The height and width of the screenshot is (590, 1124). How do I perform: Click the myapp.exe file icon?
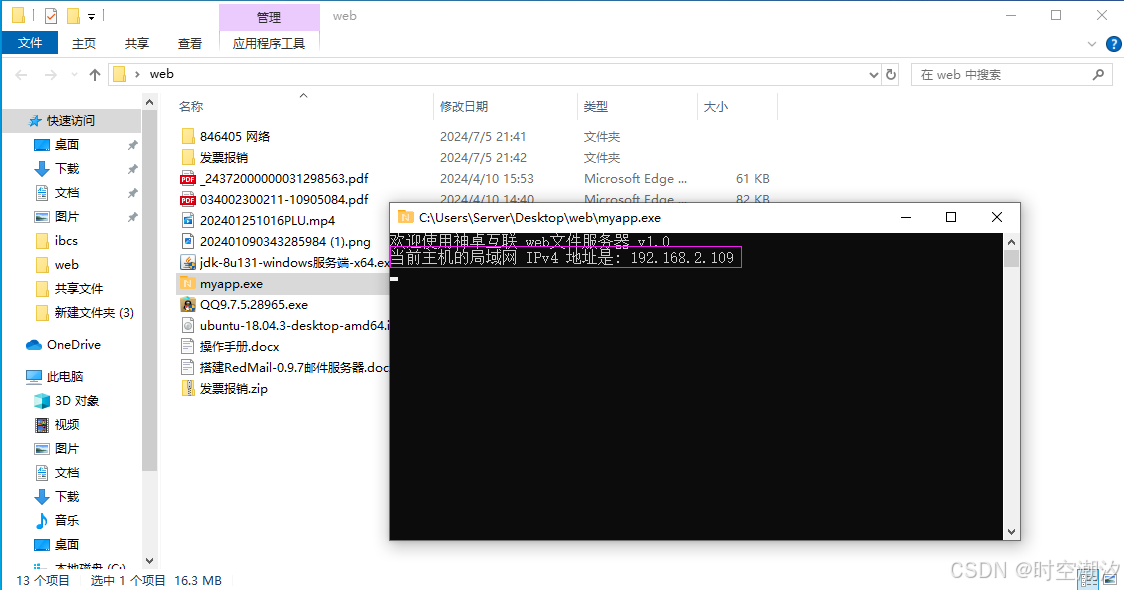188,284
